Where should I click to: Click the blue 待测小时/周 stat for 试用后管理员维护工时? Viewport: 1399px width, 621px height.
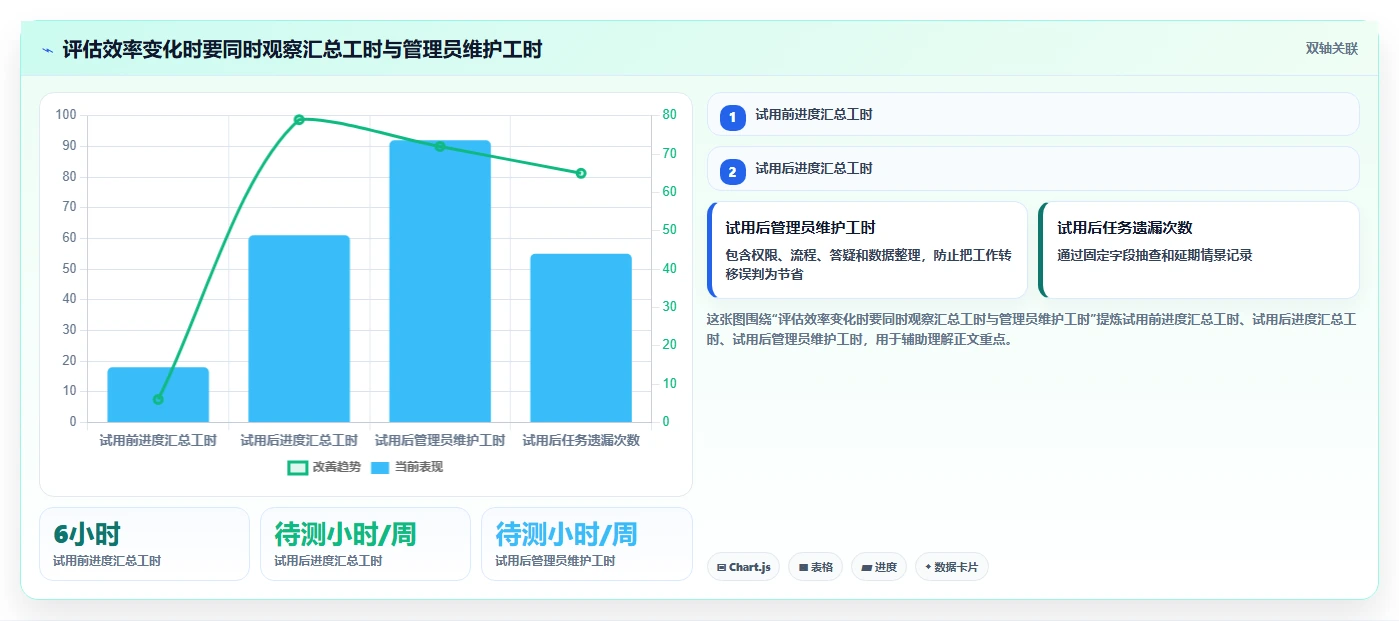point(587,544)
